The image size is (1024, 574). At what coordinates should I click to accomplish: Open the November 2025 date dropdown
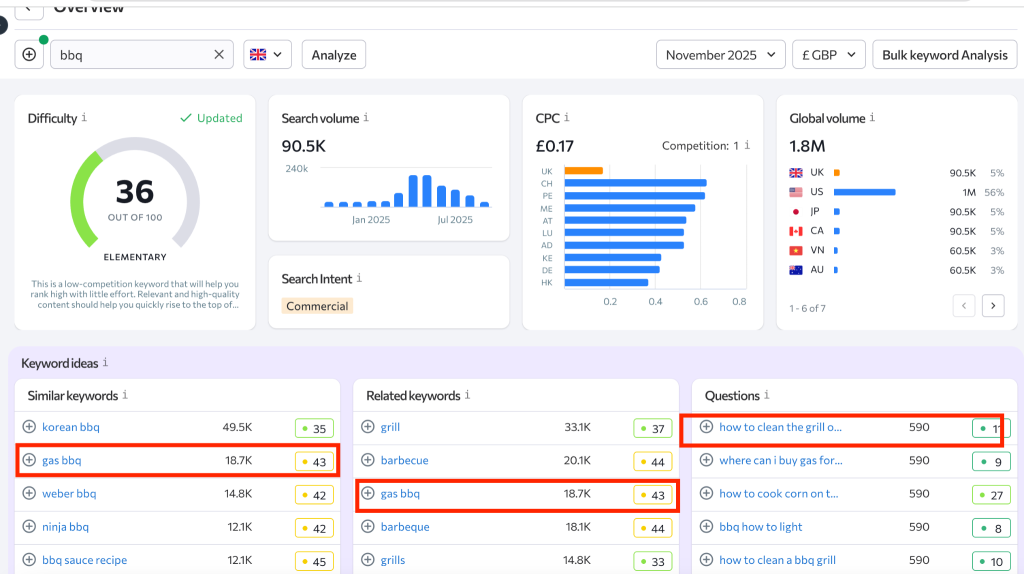(x=720, y=55)
